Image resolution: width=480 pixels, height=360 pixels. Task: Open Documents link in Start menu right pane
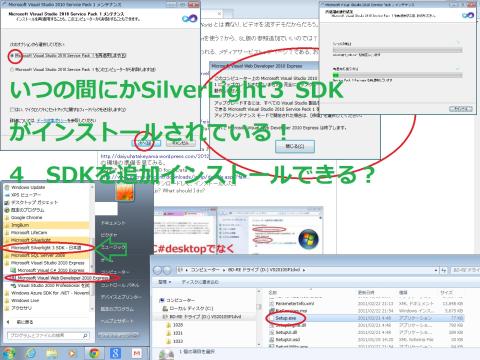point(113,223)
